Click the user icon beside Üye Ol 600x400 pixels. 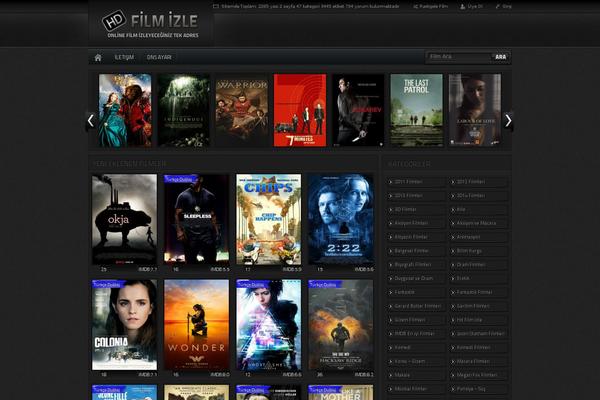click(462, 7)
